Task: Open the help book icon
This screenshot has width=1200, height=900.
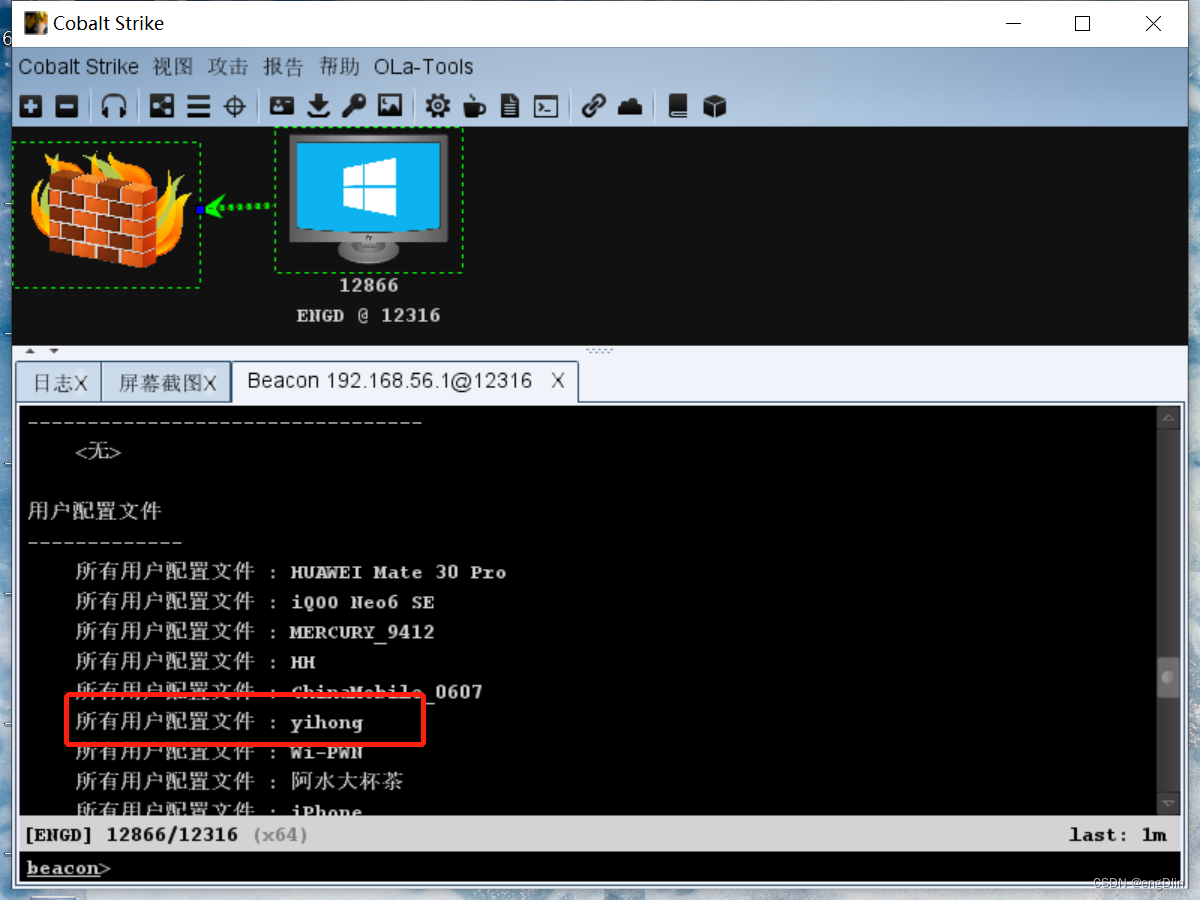Action: point(678,106)
